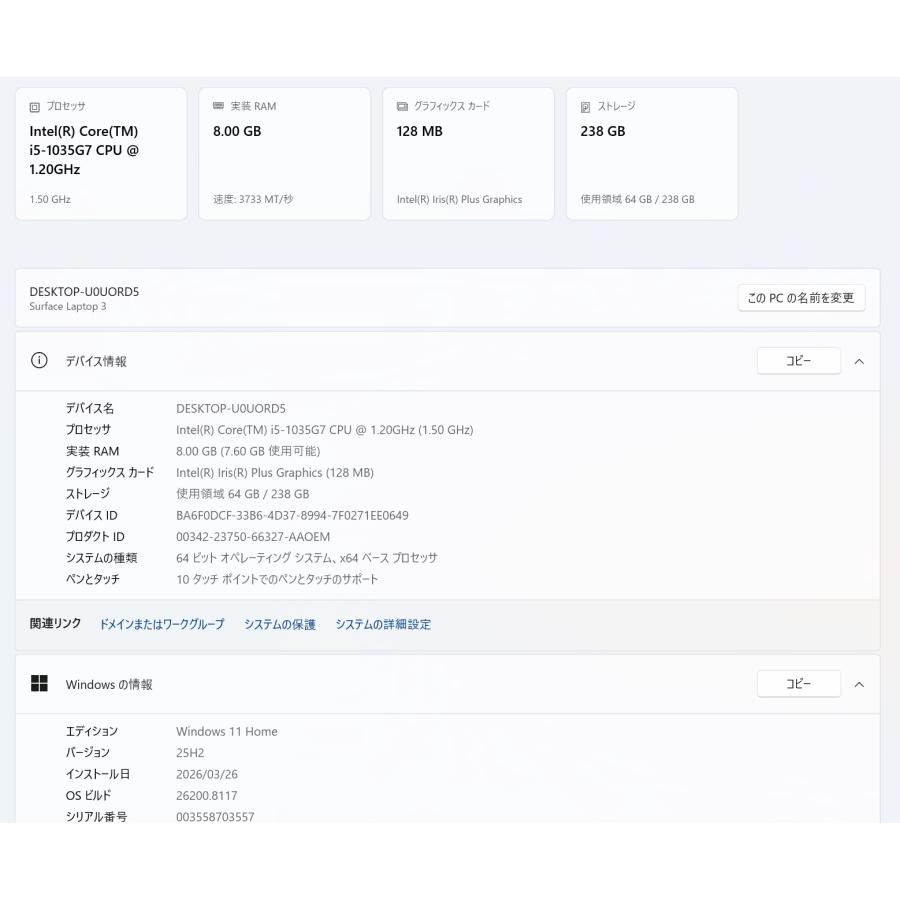
Task: Click 使用領域 64 GB / 238 GB in storage card
Action: (637, 199)
